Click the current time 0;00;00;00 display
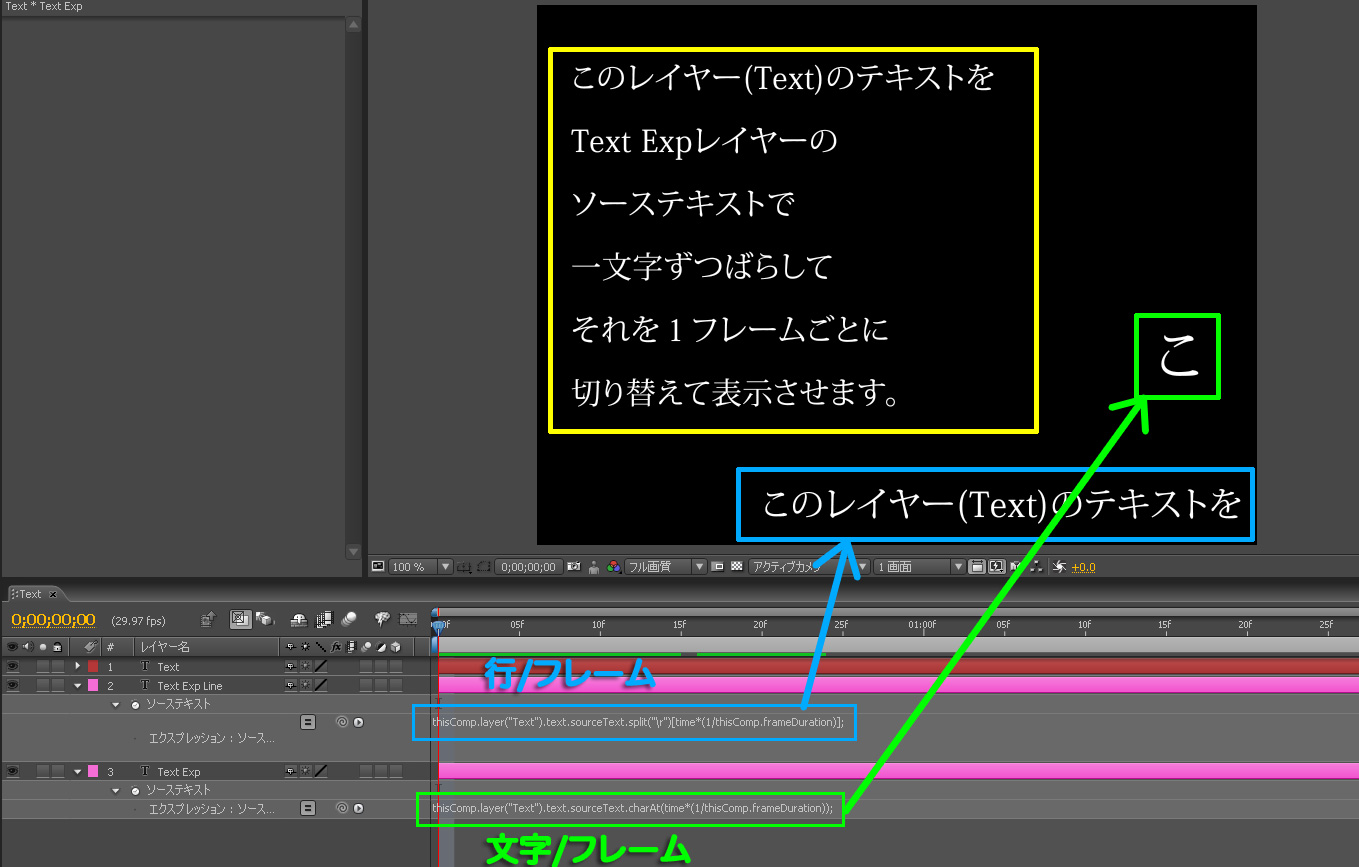Viewport: 1359px width, 867px height. [x=54, y=620]
